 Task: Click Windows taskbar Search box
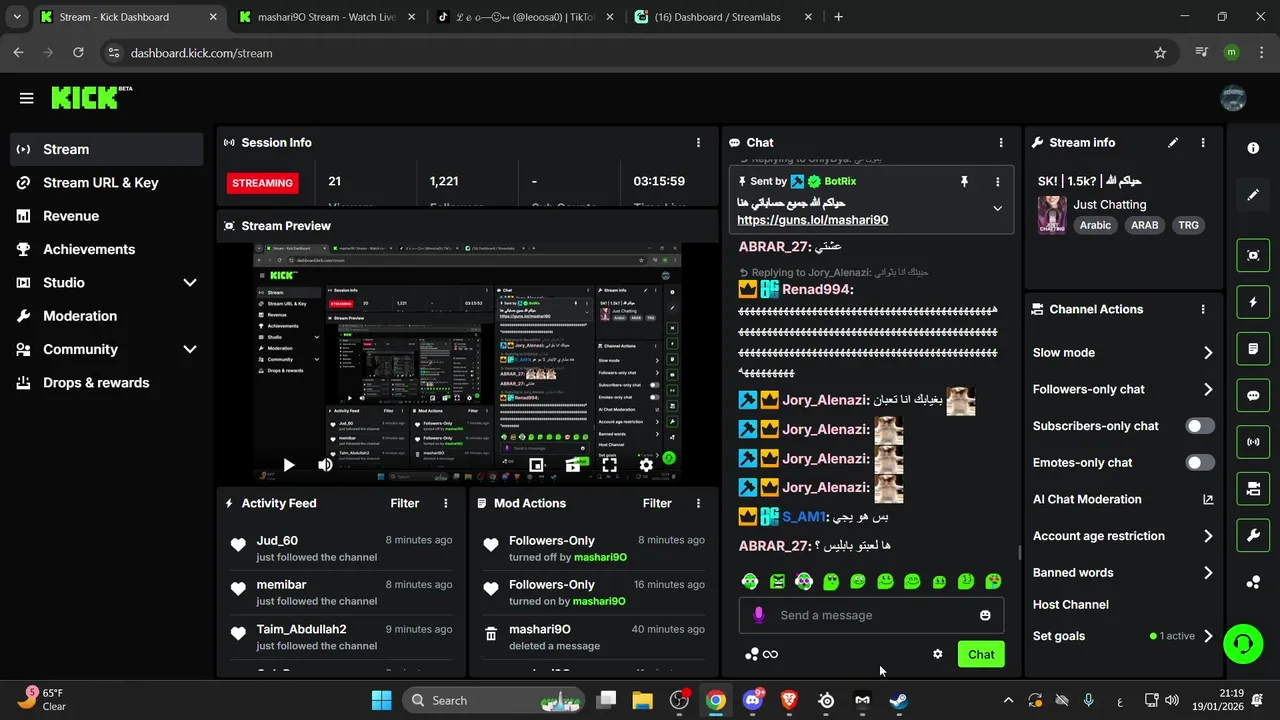pyautogui.click(x=495, y=700)
